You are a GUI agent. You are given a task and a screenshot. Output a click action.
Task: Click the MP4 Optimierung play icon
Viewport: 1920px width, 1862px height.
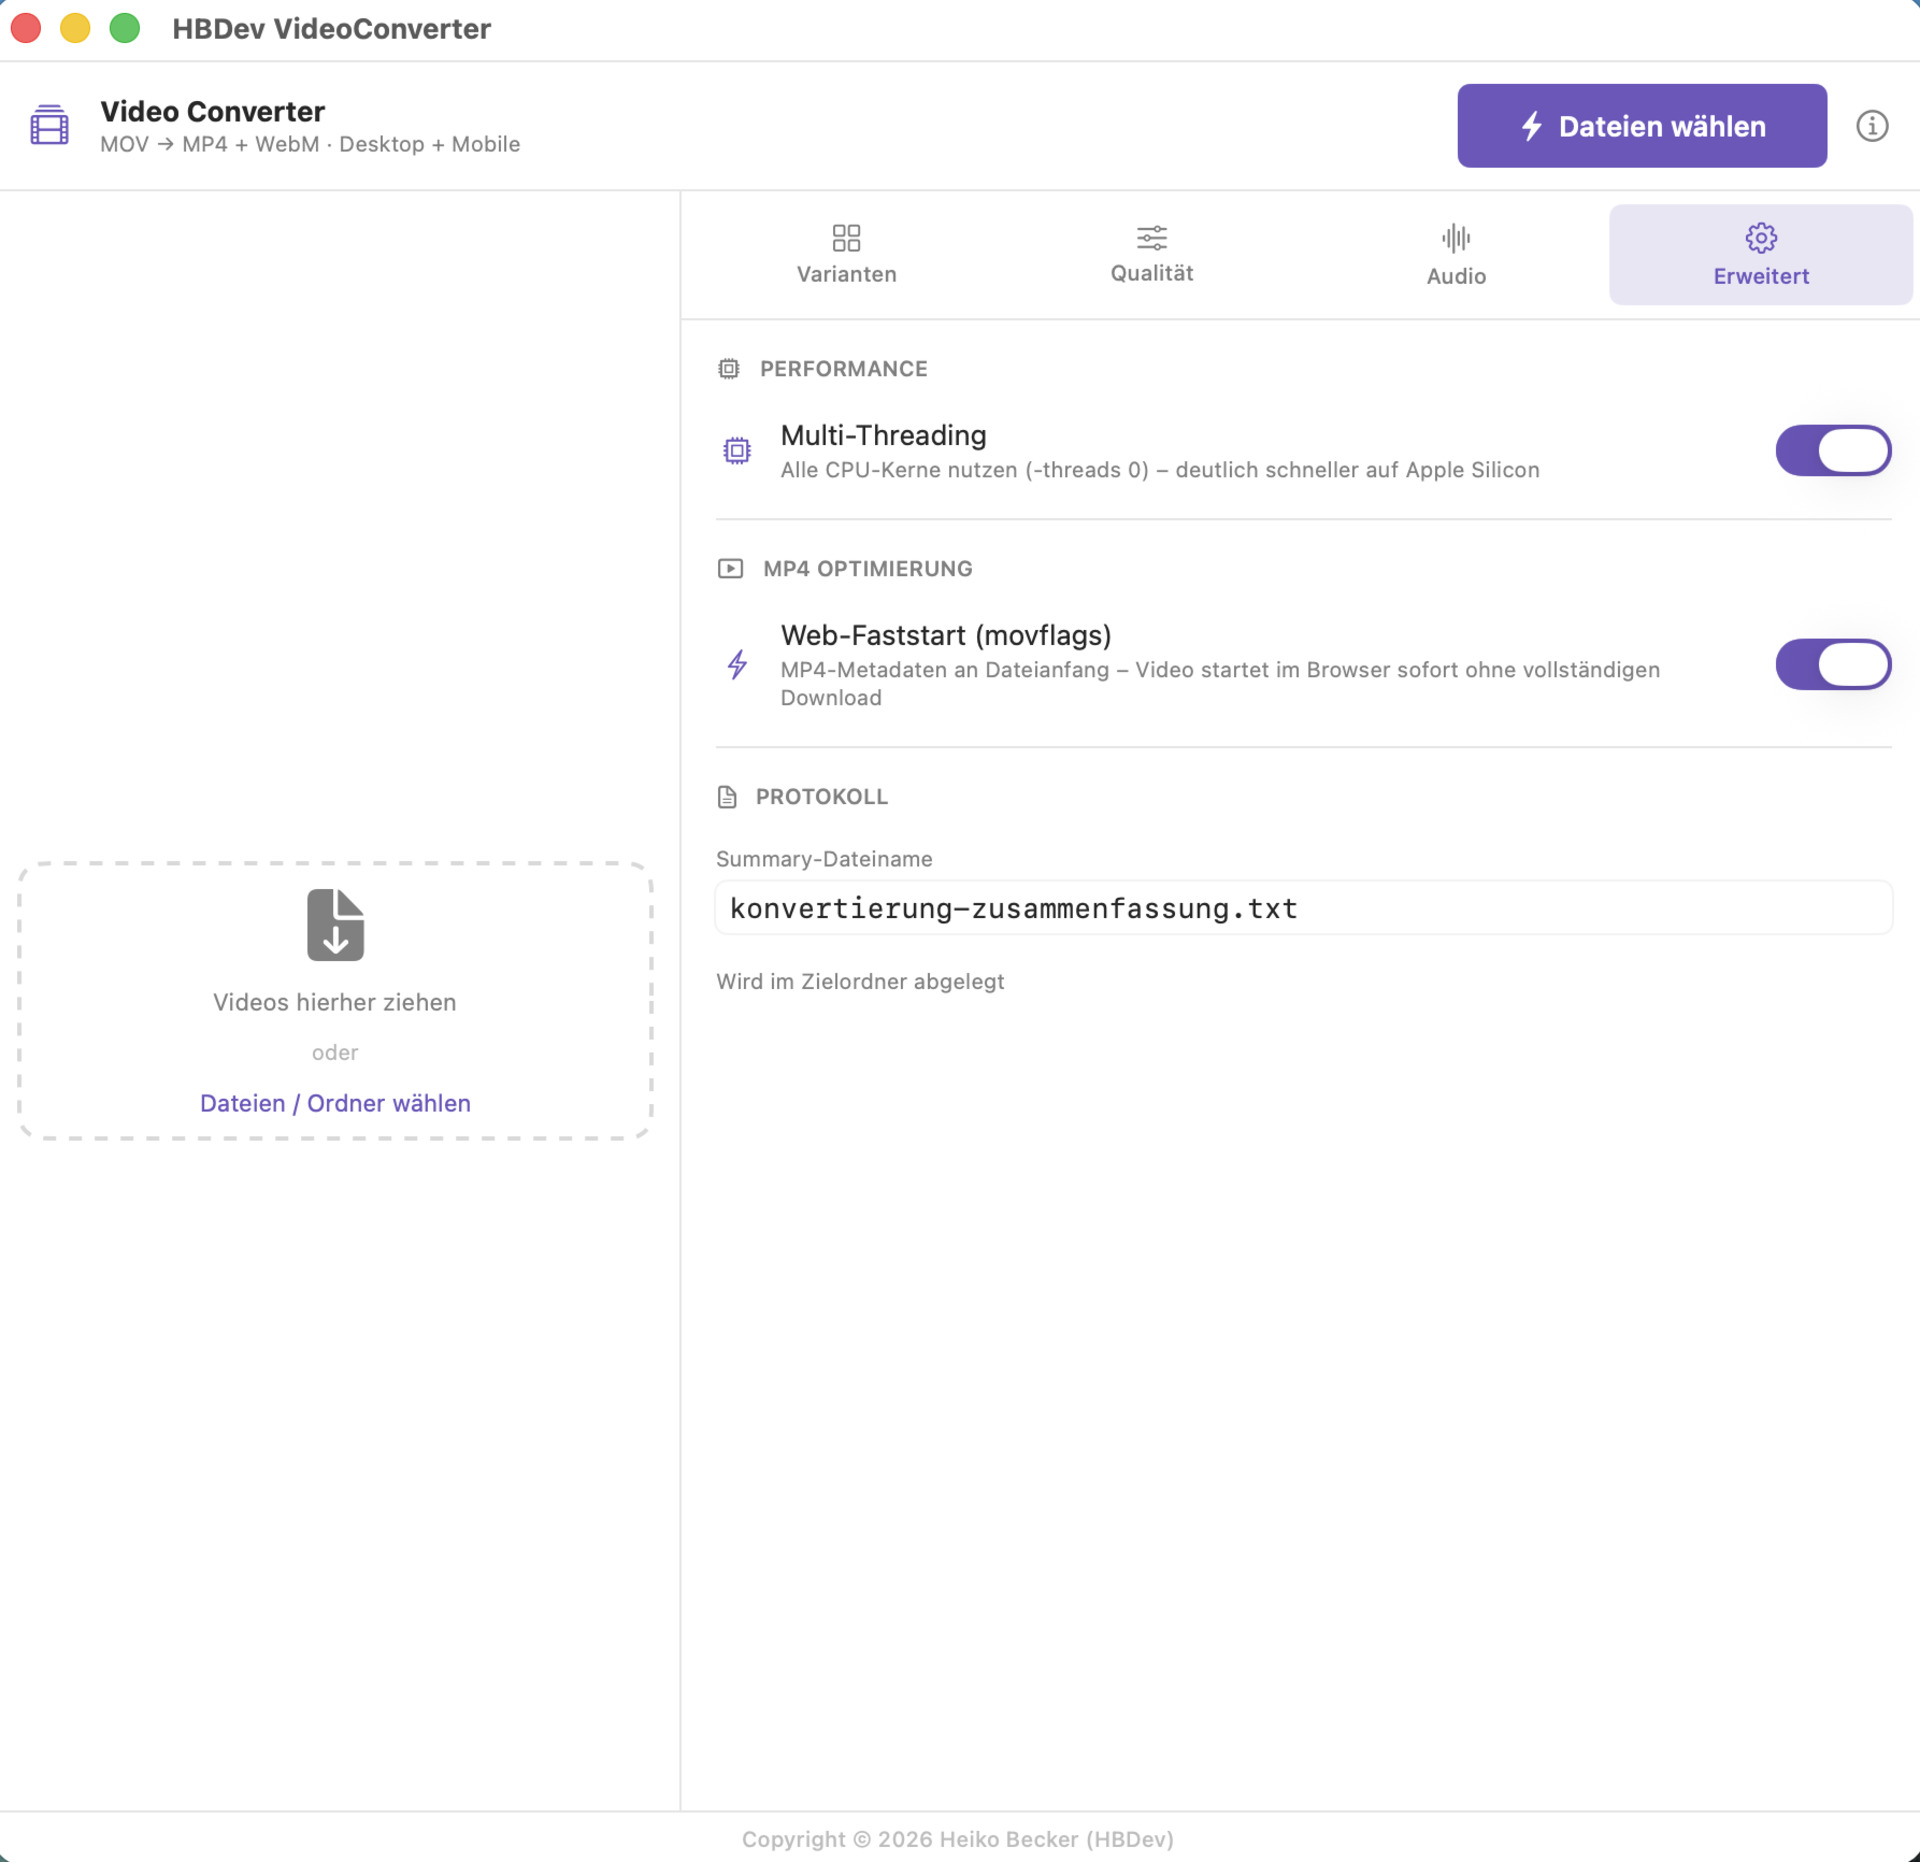(x=730, y=569)
